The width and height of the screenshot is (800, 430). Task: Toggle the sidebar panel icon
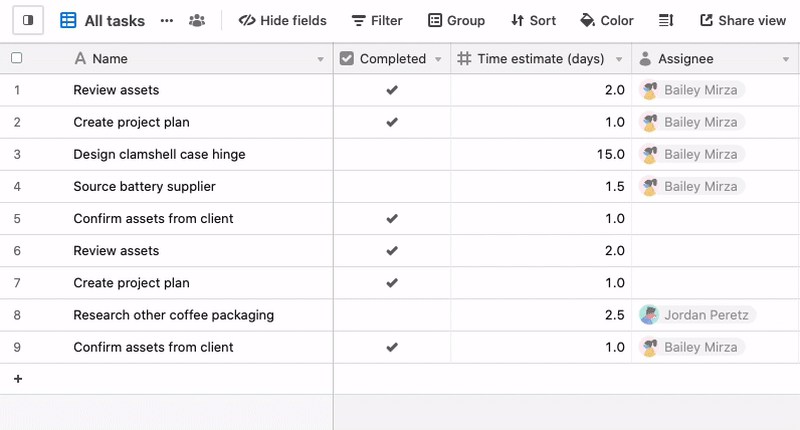[x=28, y=20]
